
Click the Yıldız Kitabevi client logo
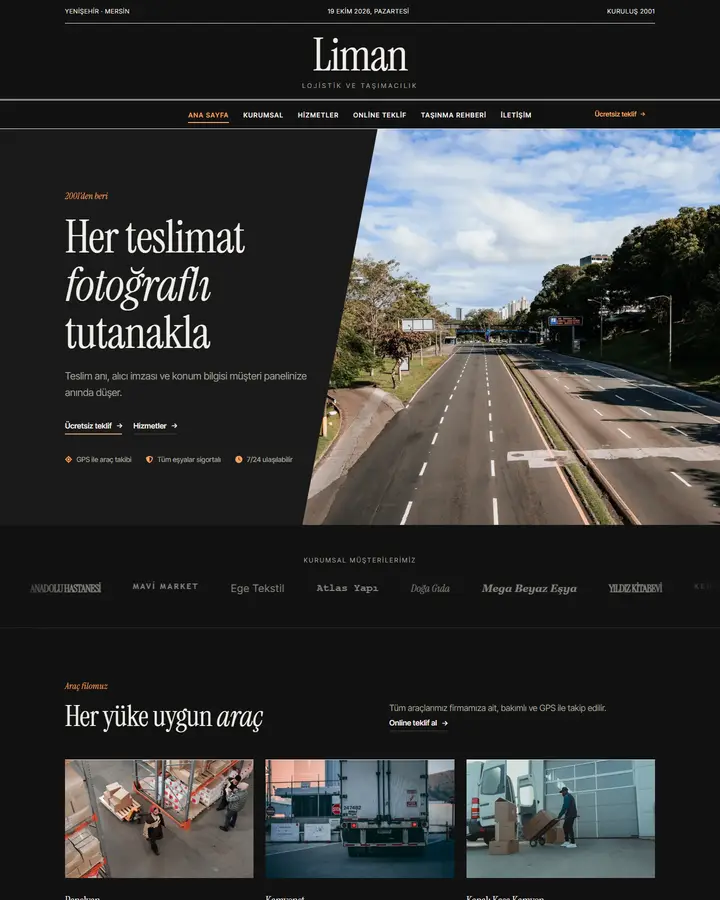(x=635, y=588)
